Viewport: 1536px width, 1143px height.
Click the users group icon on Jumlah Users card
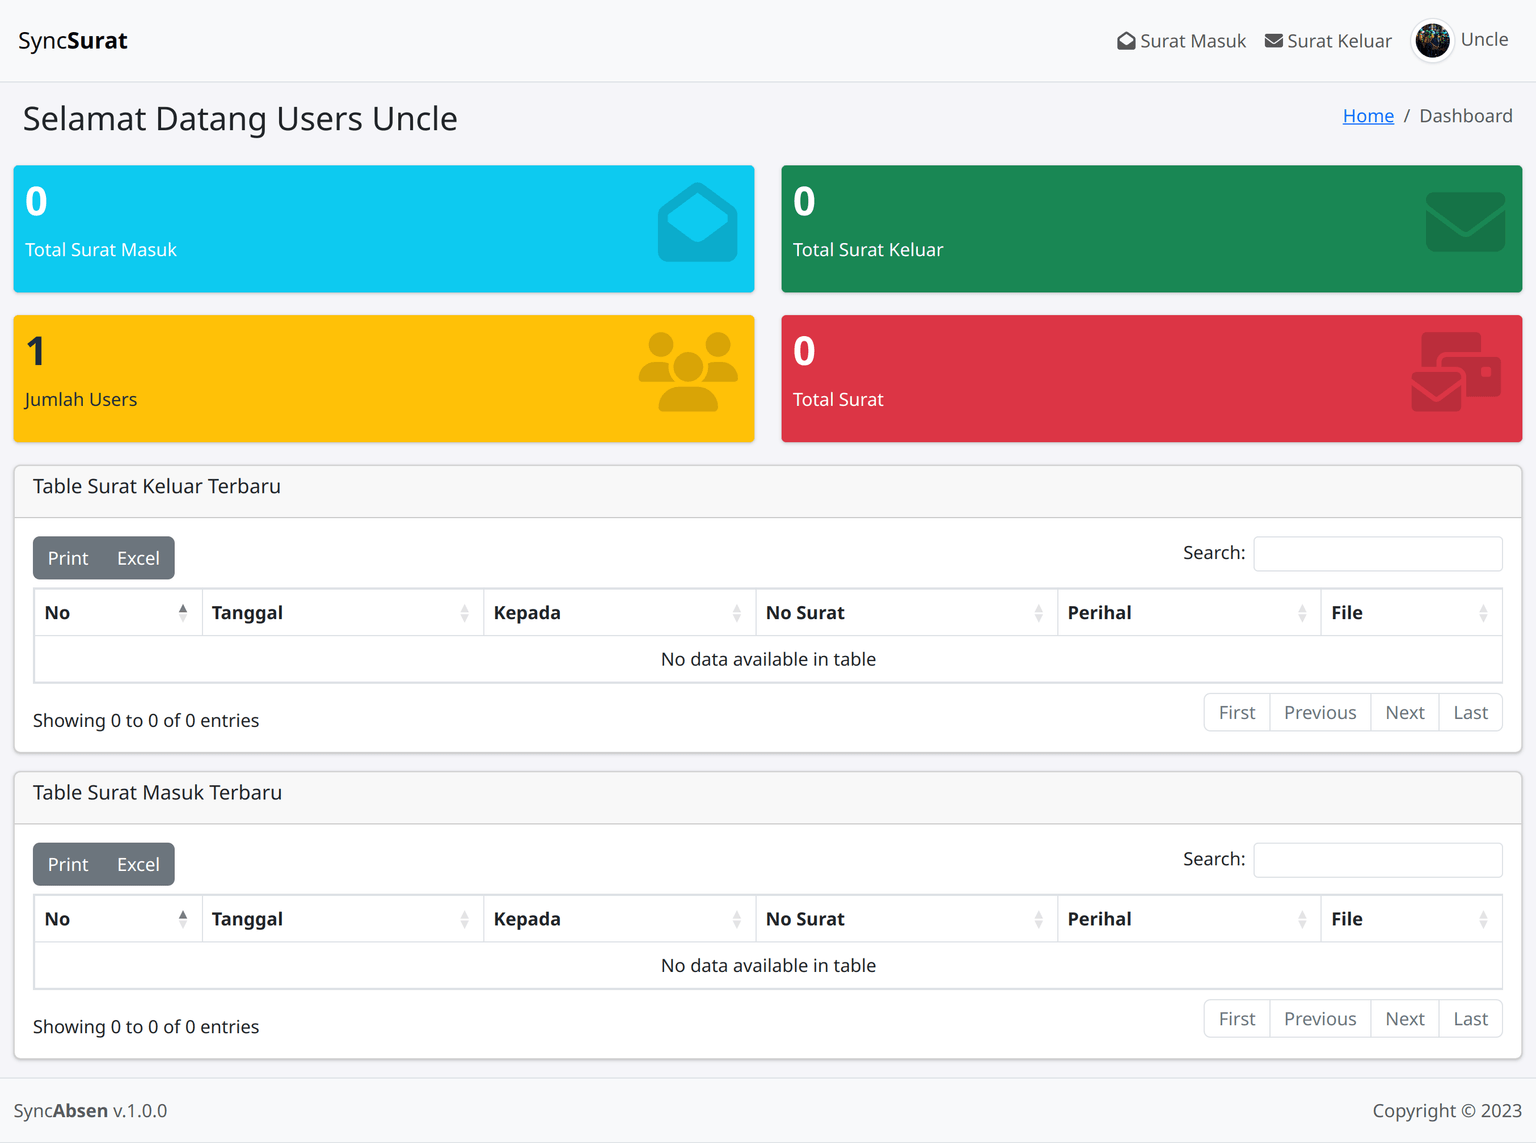pos(688,372)
